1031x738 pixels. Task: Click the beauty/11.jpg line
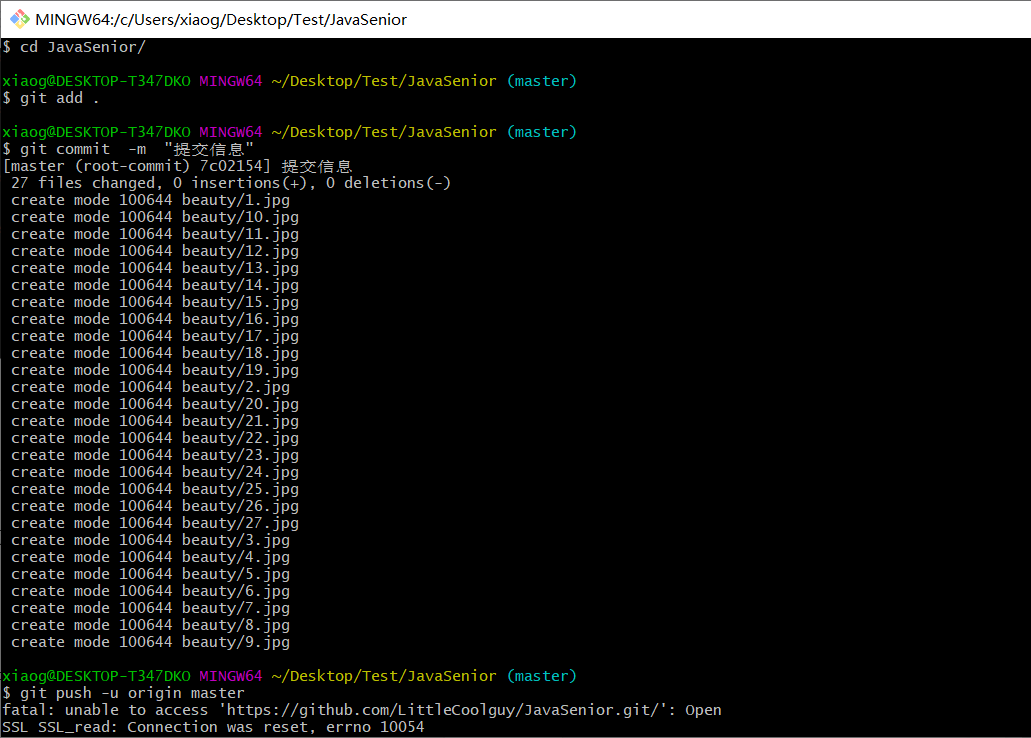click(155, 234)
